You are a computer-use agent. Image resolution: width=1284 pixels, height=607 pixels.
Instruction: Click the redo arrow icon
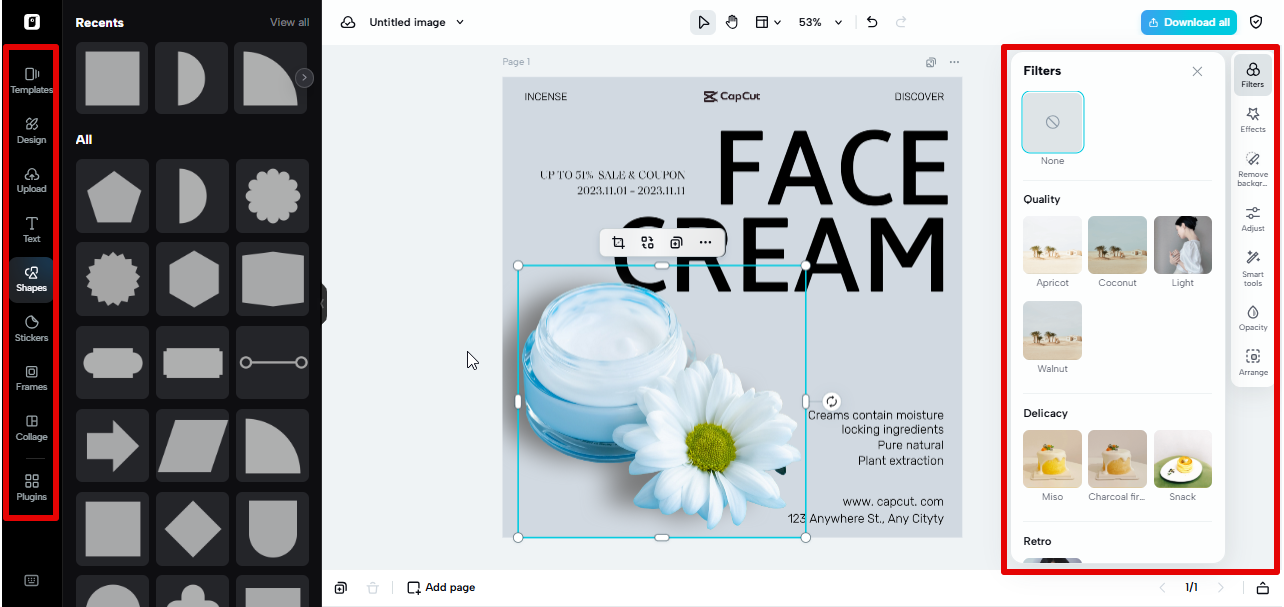tap(901, 22)
